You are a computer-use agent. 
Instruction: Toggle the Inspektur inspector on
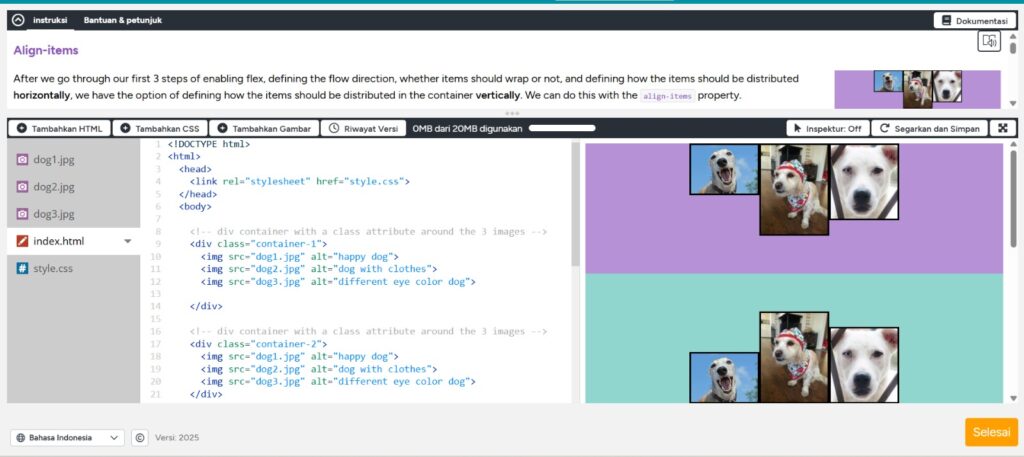(x=826, y=128)
